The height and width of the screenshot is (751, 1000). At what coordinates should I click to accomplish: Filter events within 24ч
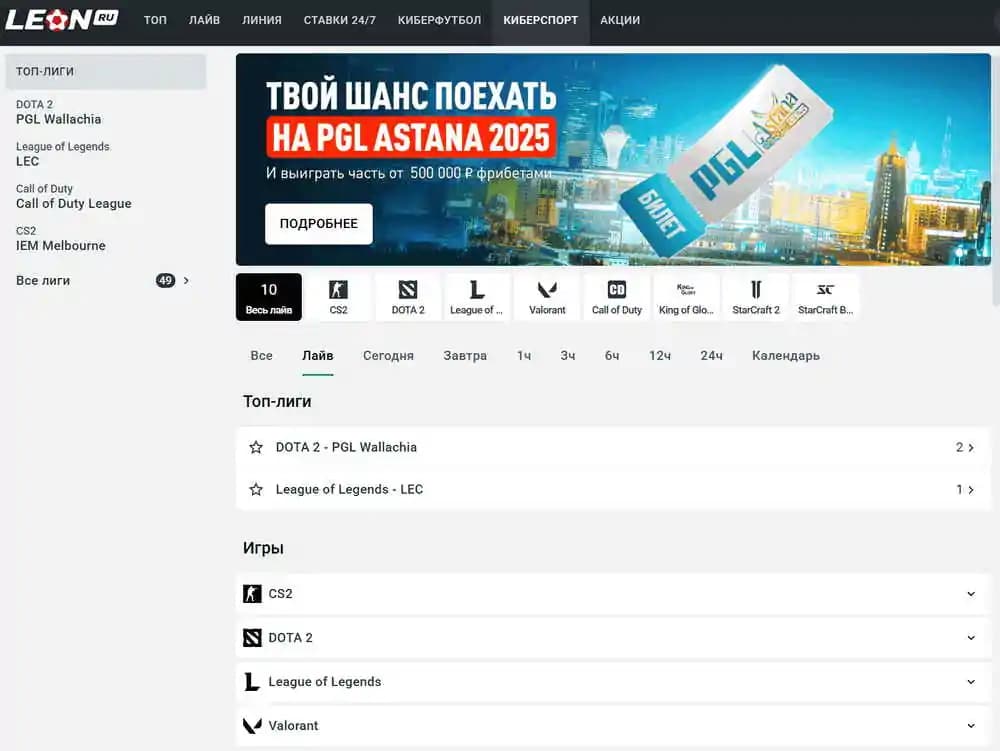pos(711,356)
